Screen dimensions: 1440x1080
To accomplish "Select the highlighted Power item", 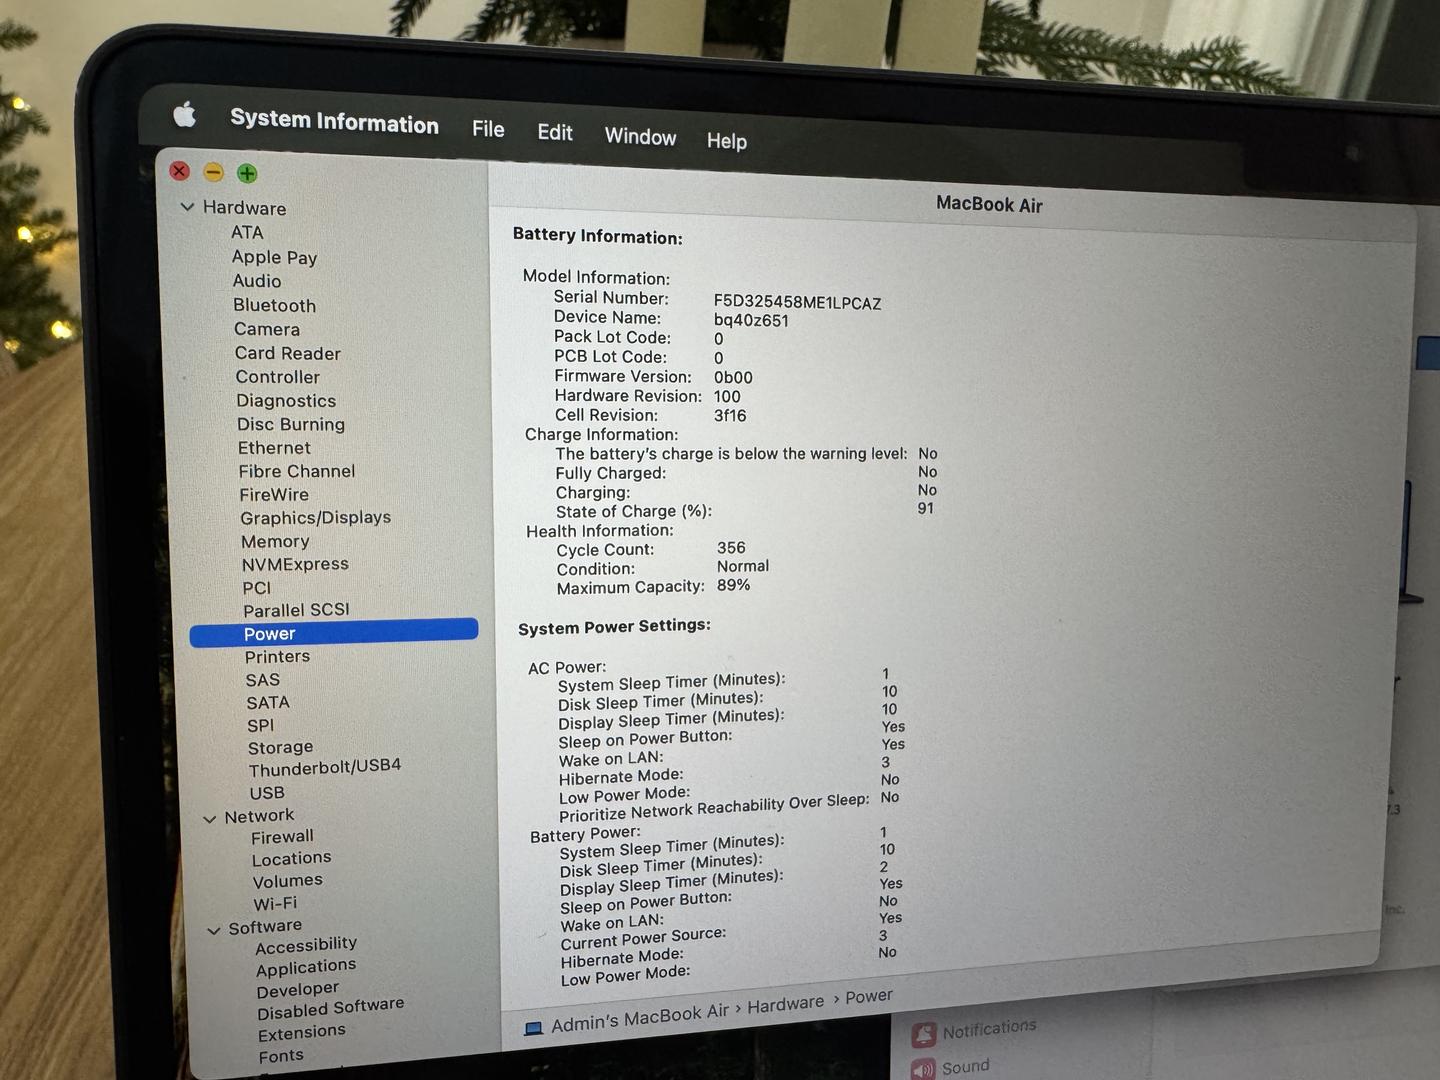I will 334,633.
